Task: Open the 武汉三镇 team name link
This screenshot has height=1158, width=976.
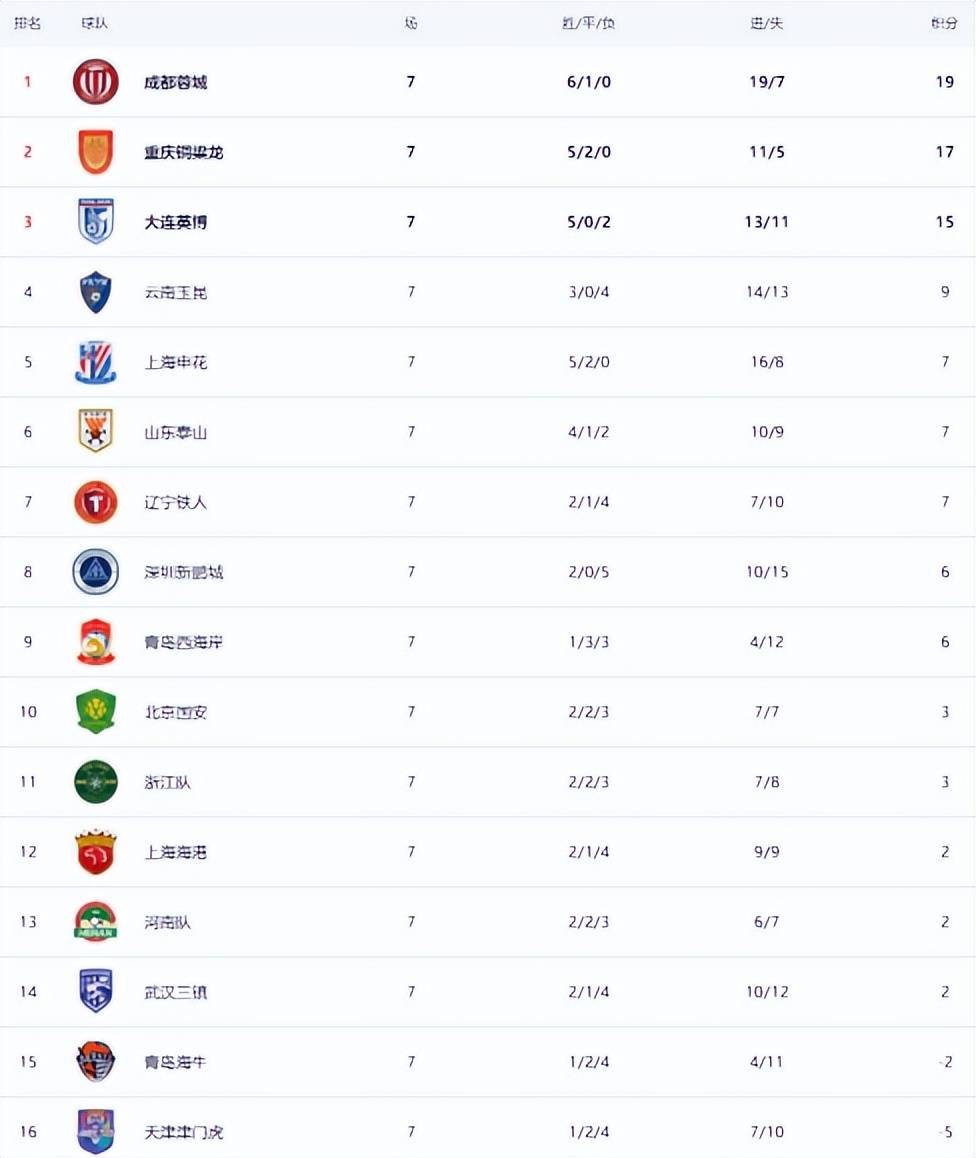Action: (x=176, y=992)
